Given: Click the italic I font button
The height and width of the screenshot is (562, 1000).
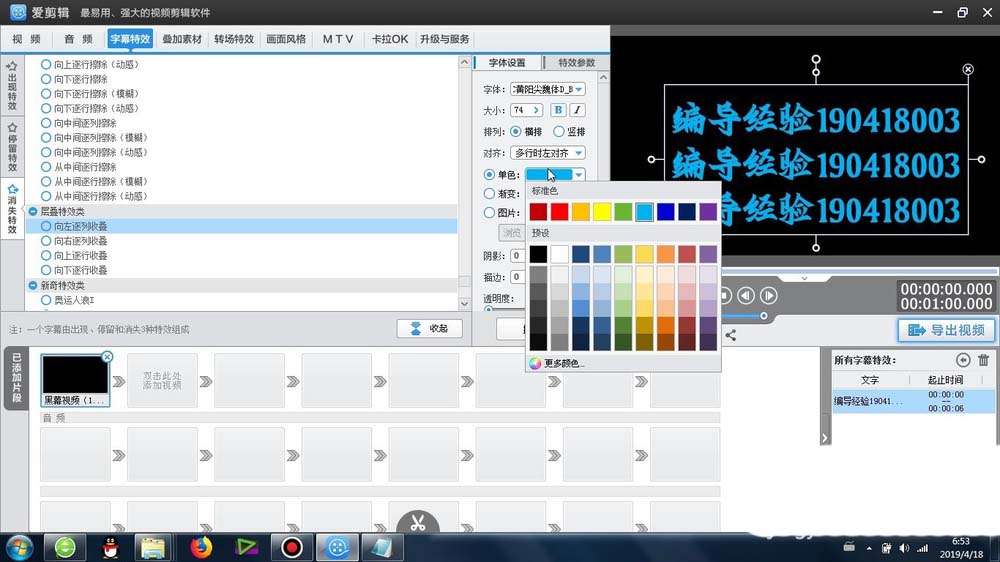Looking at the screenshot, I should click(577, 110).
